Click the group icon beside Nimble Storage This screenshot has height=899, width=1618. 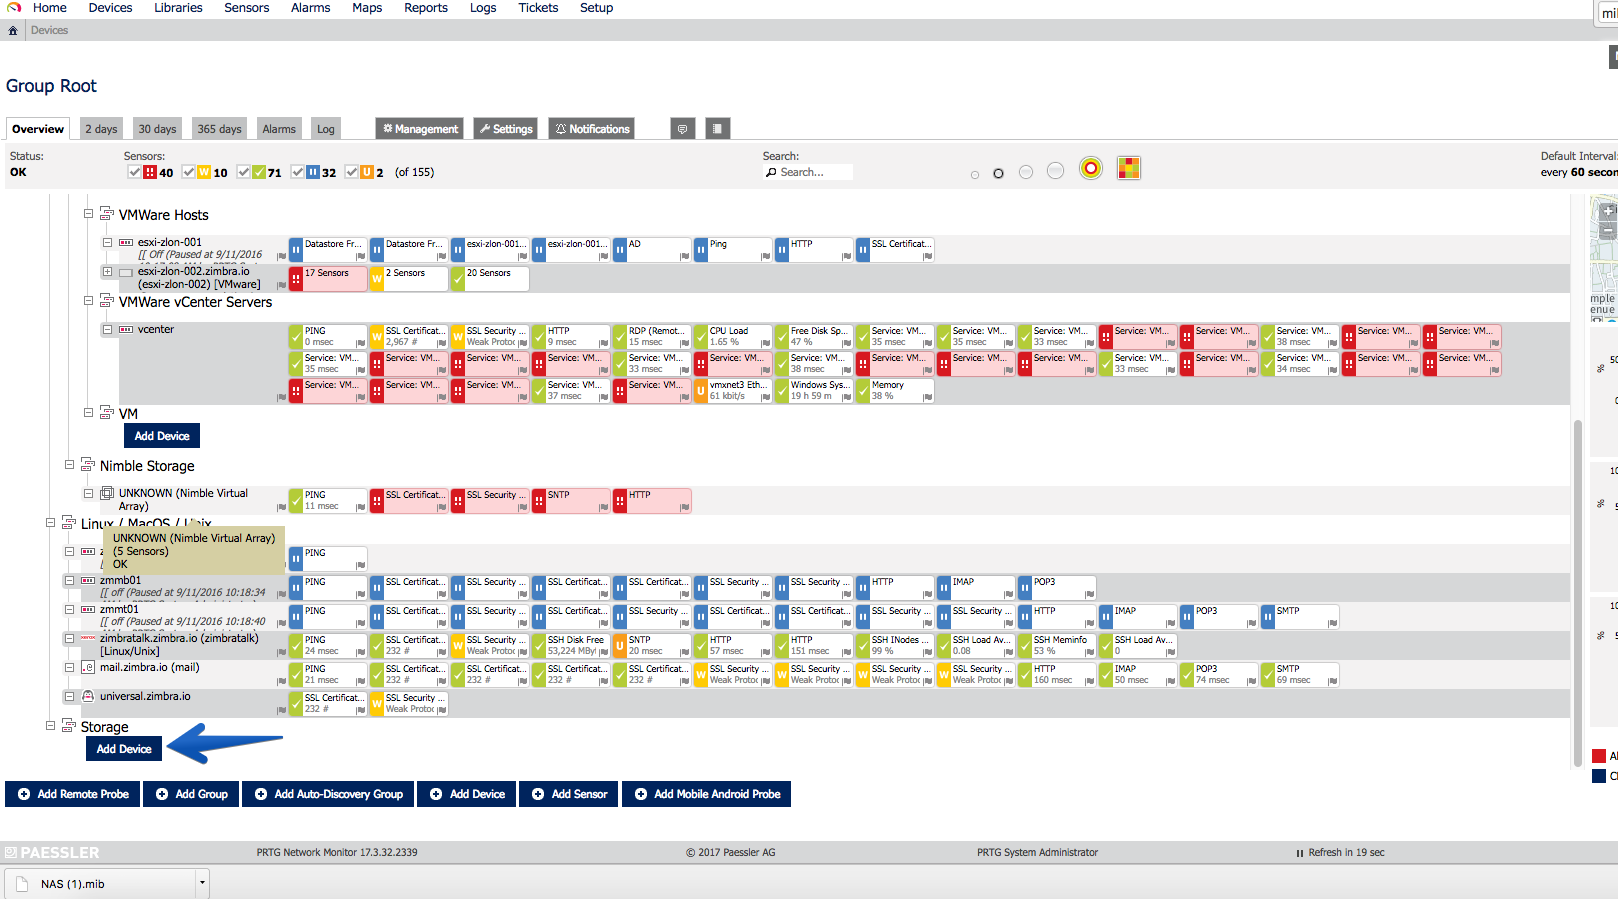(88, 465)
